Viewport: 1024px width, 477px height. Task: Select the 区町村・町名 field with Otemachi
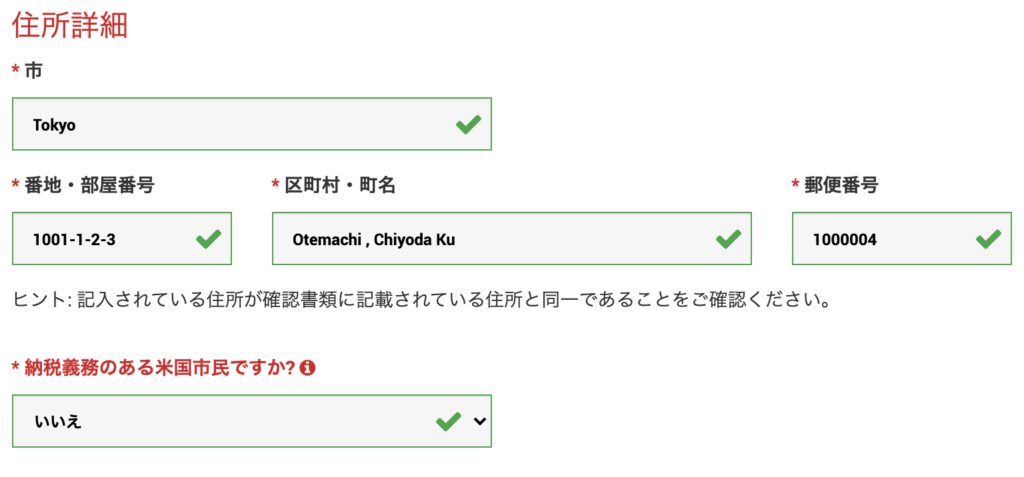click(x=490, y=239)
